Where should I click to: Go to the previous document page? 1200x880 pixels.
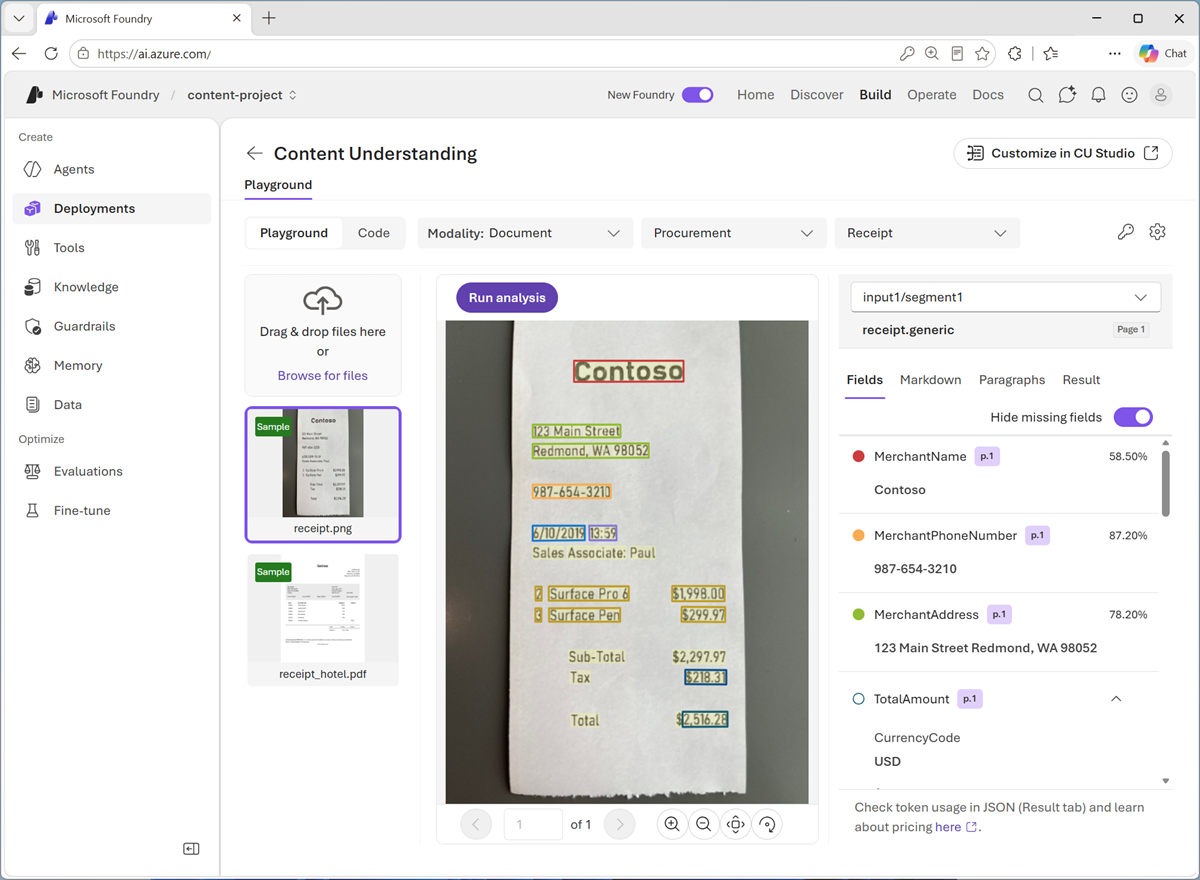476,824
